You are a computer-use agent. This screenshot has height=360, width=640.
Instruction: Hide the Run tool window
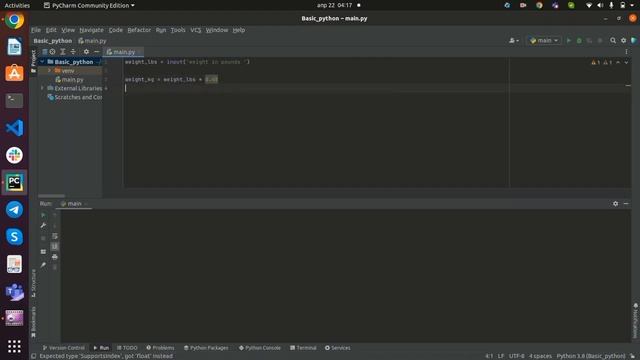point(626,204)
